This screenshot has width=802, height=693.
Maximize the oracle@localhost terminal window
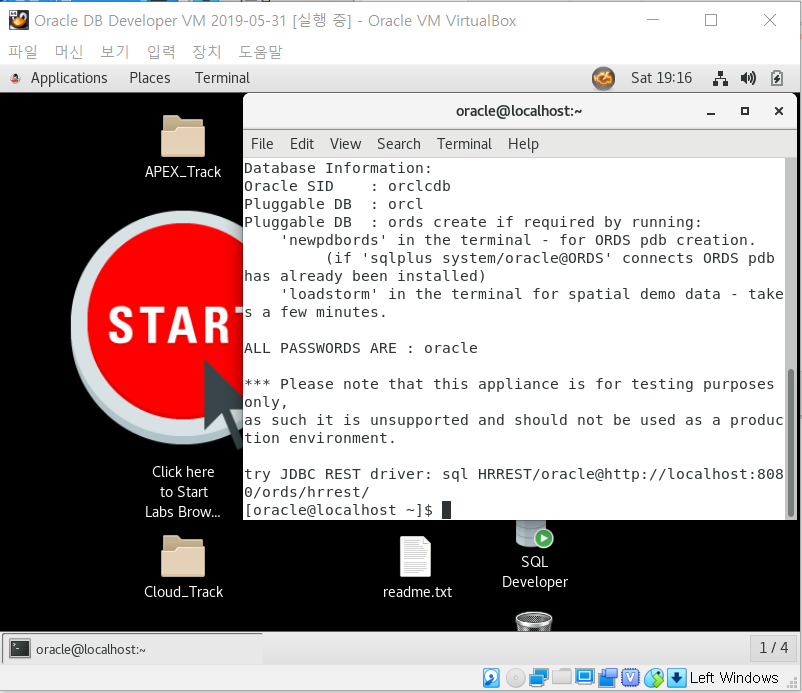(x=745, y=111)
